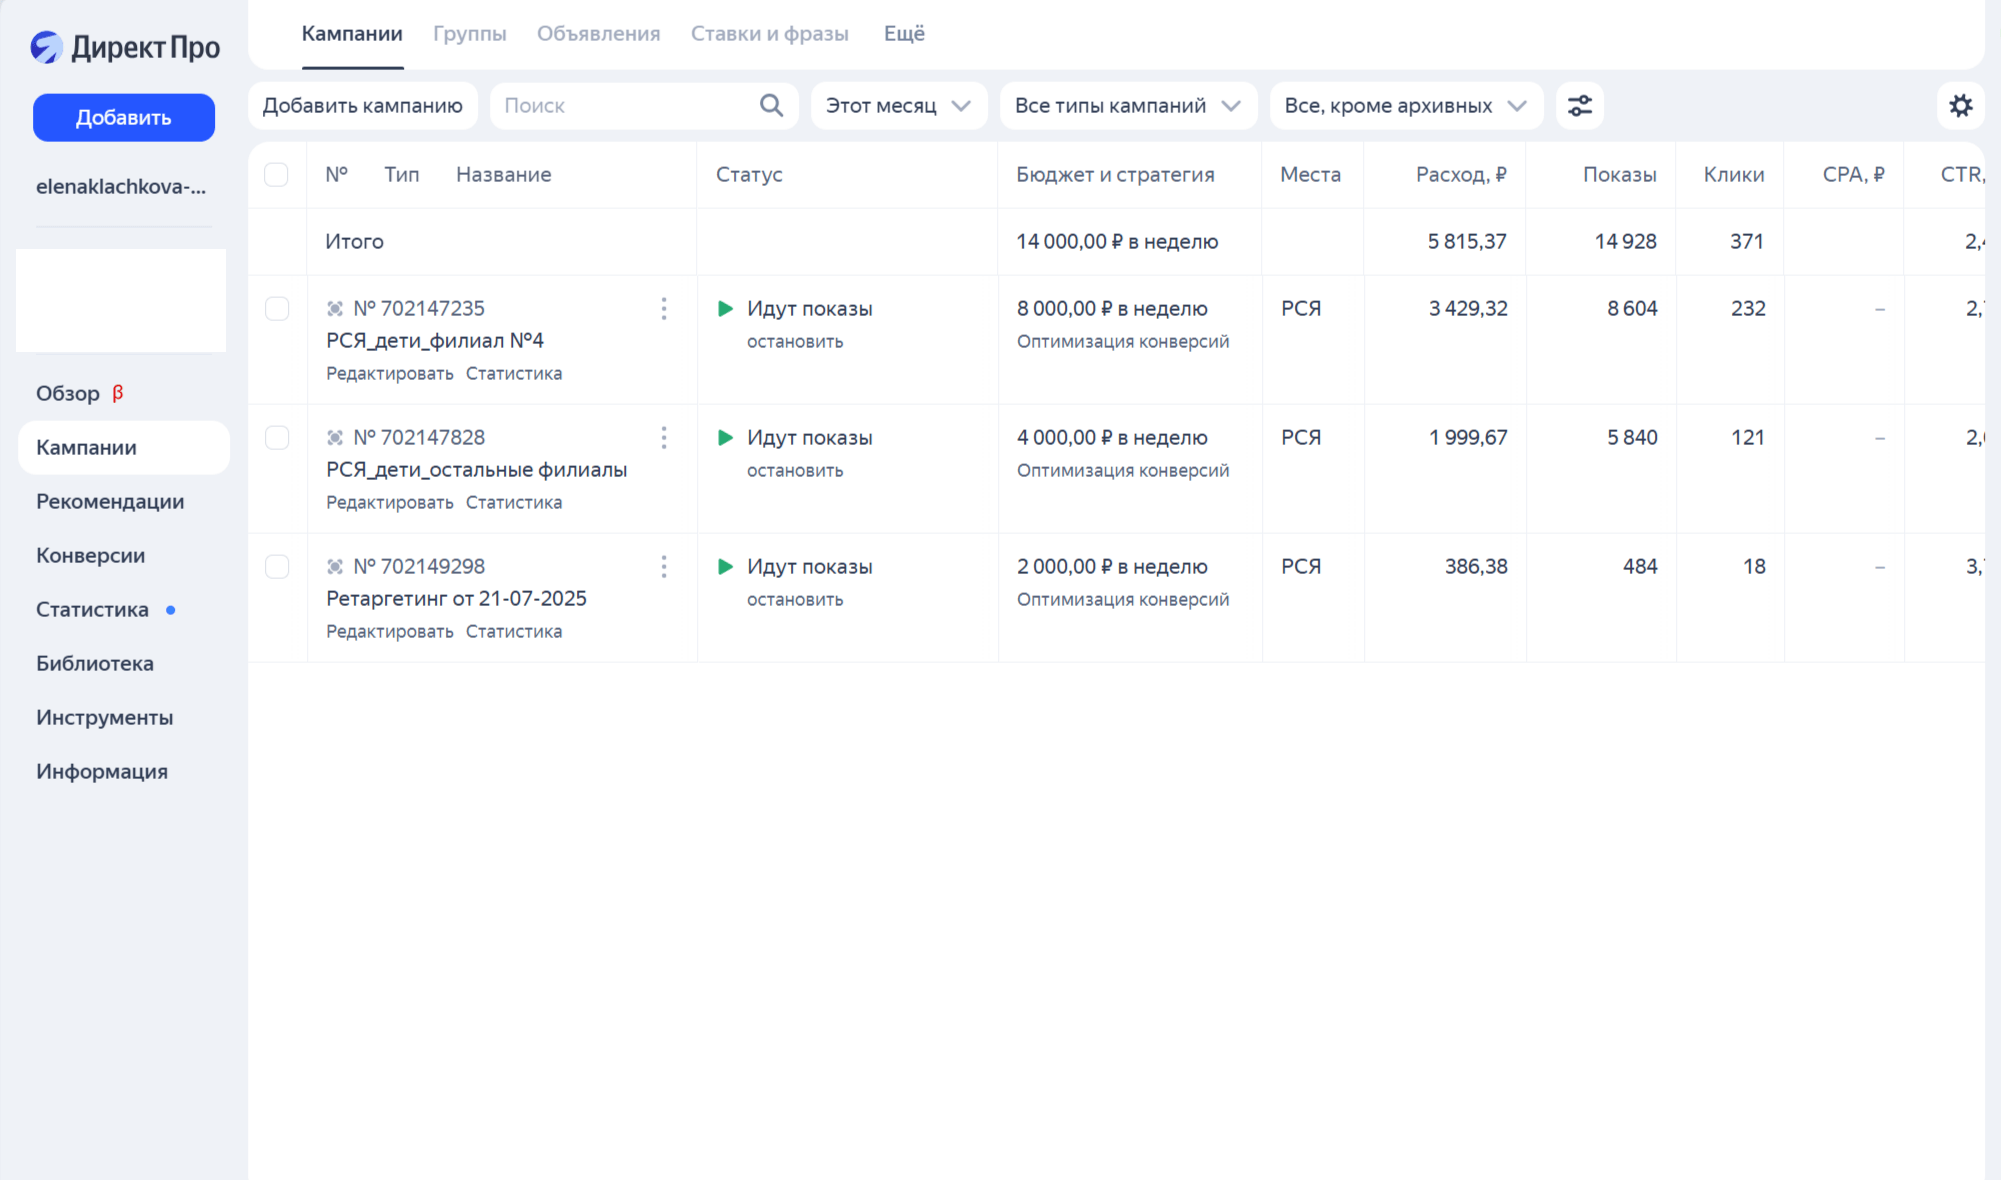Open table settings gear icon
This screenshot has height=1180, width=2001.
(x=1960, y=105)
